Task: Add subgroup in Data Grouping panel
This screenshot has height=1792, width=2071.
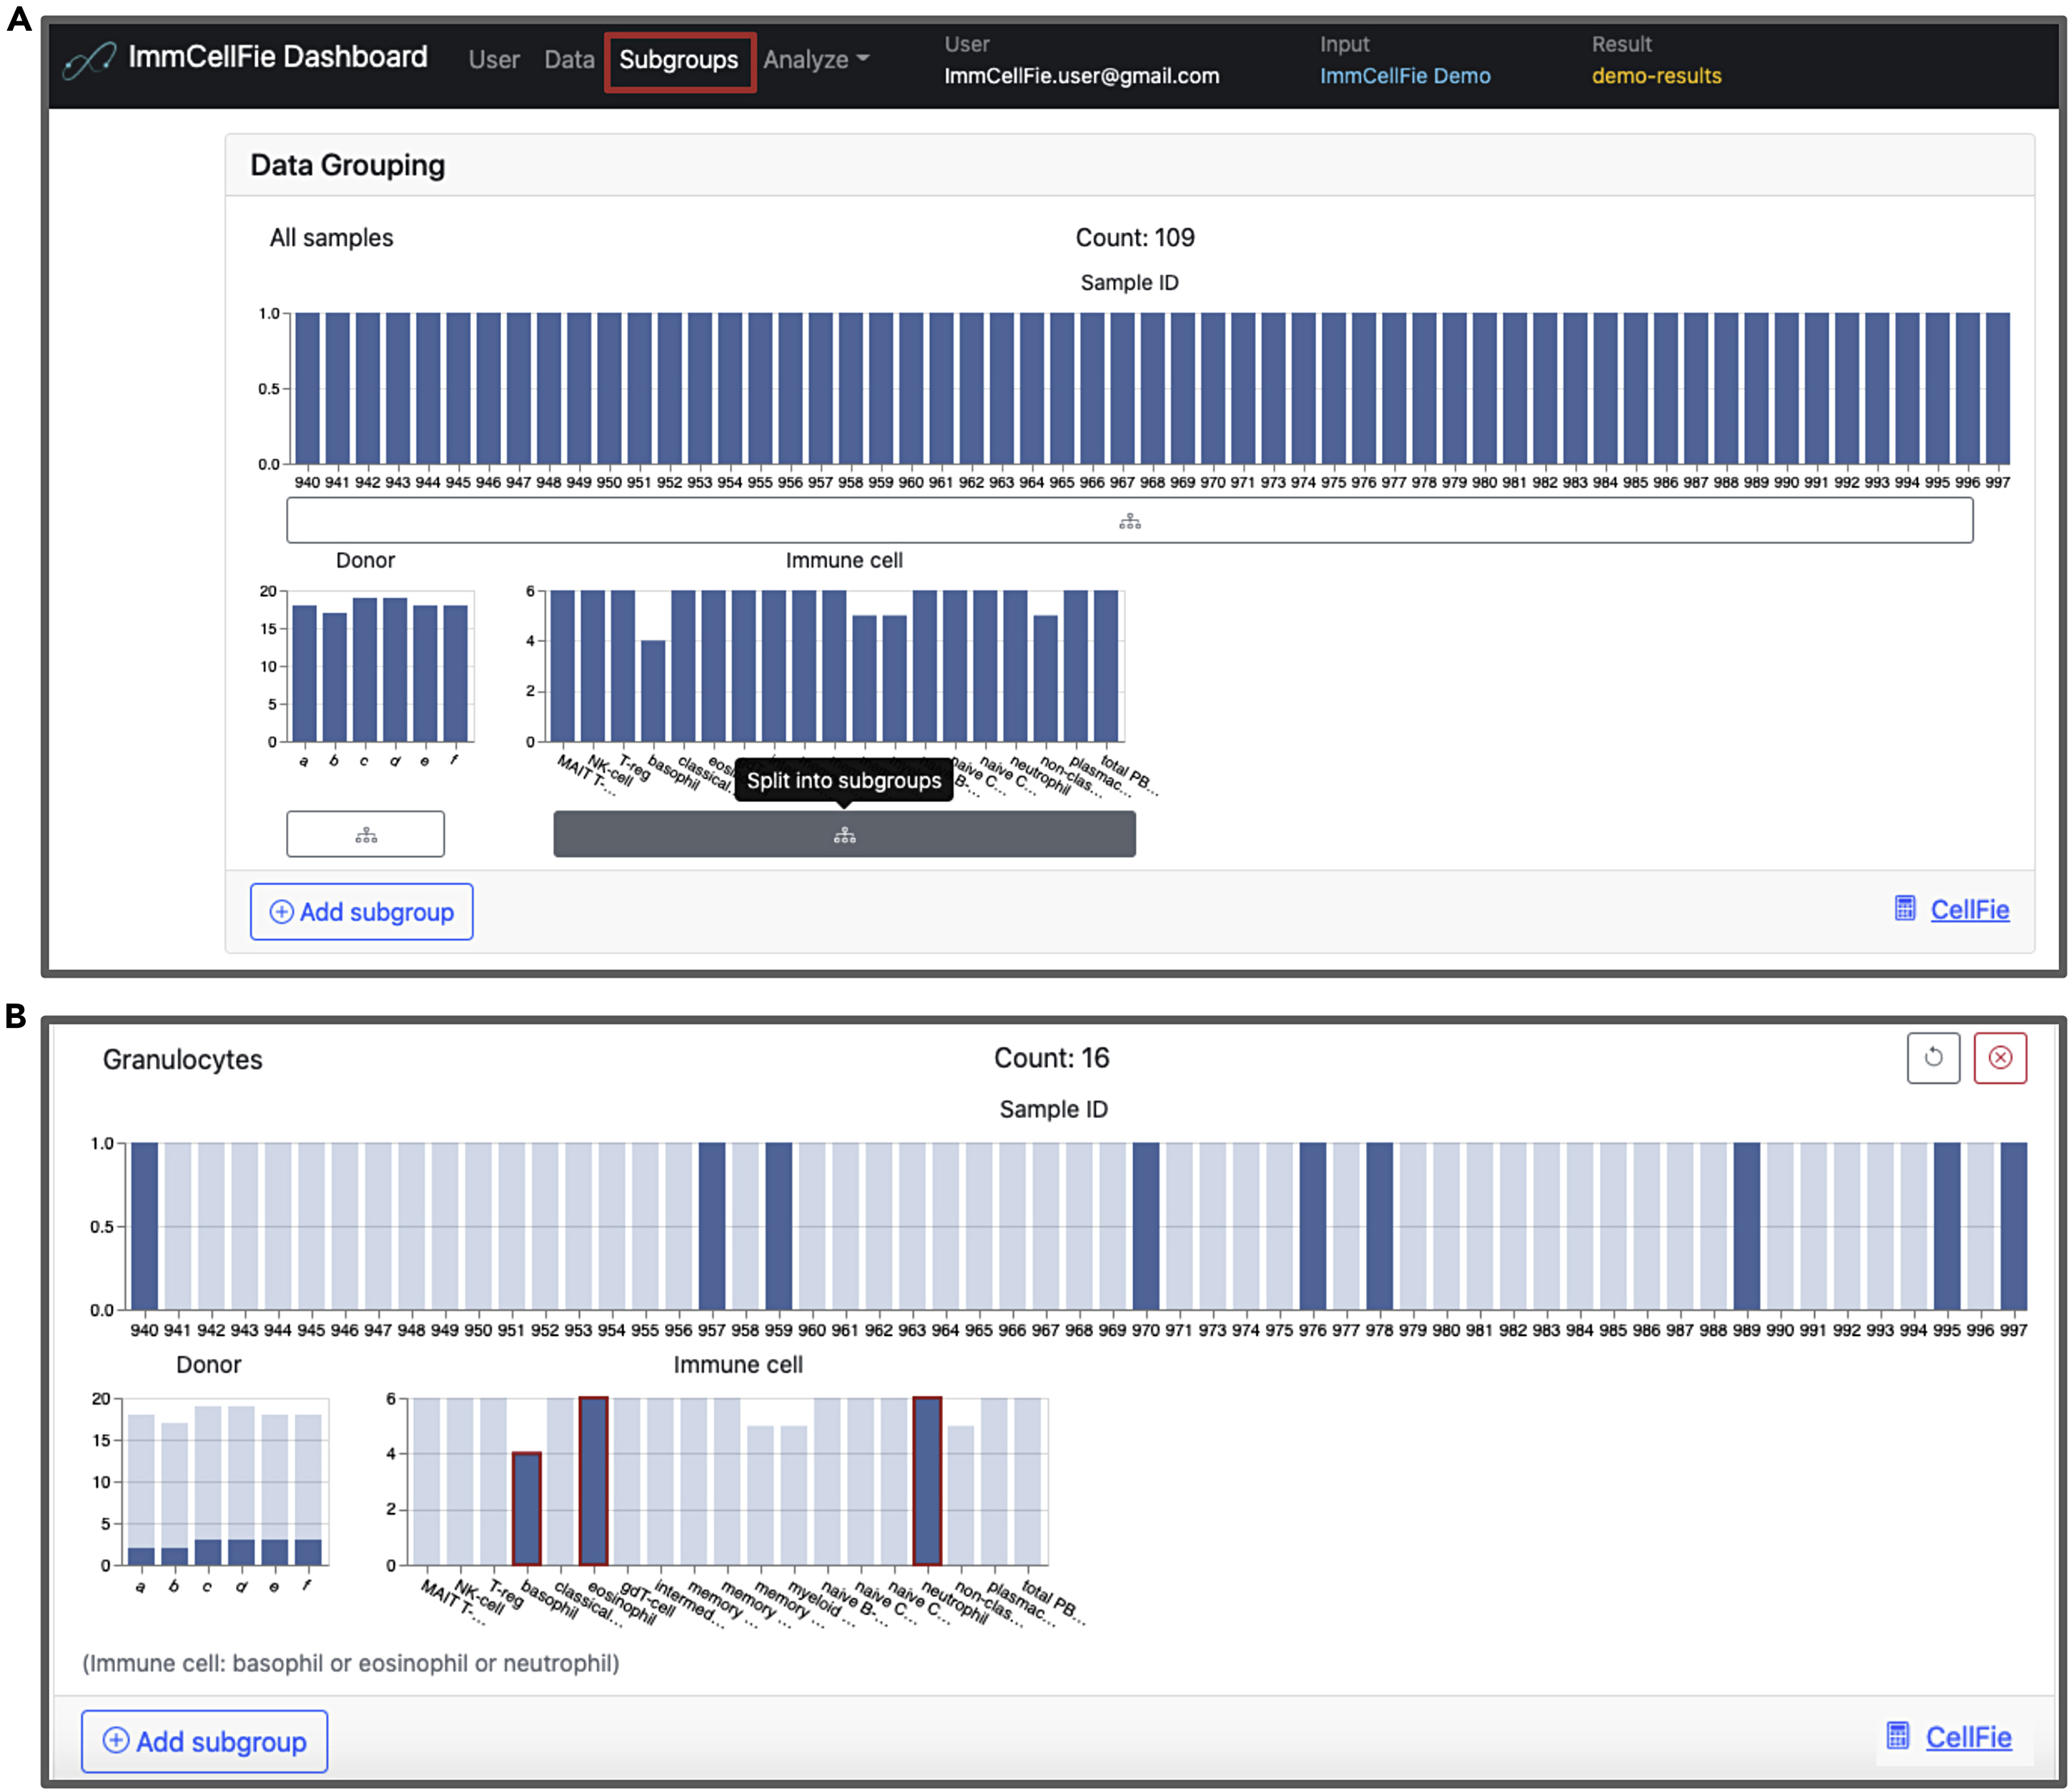Action: (361, 912)
